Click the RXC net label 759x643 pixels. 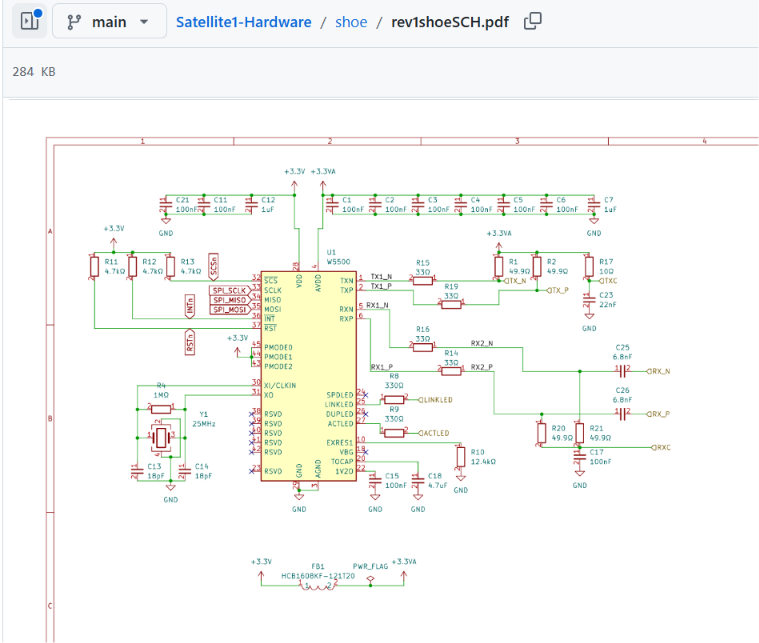661,447
